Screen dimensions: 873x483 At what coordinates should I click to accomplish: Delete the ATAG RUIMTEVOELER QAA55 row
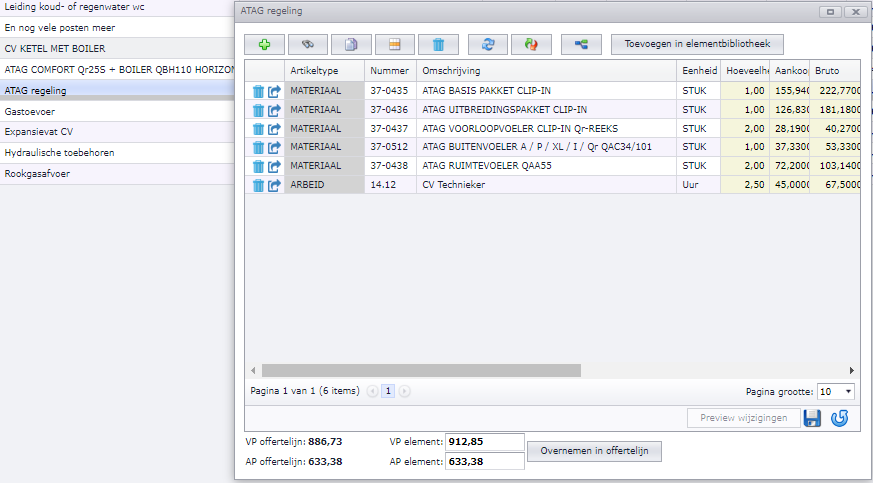(258, 166)
